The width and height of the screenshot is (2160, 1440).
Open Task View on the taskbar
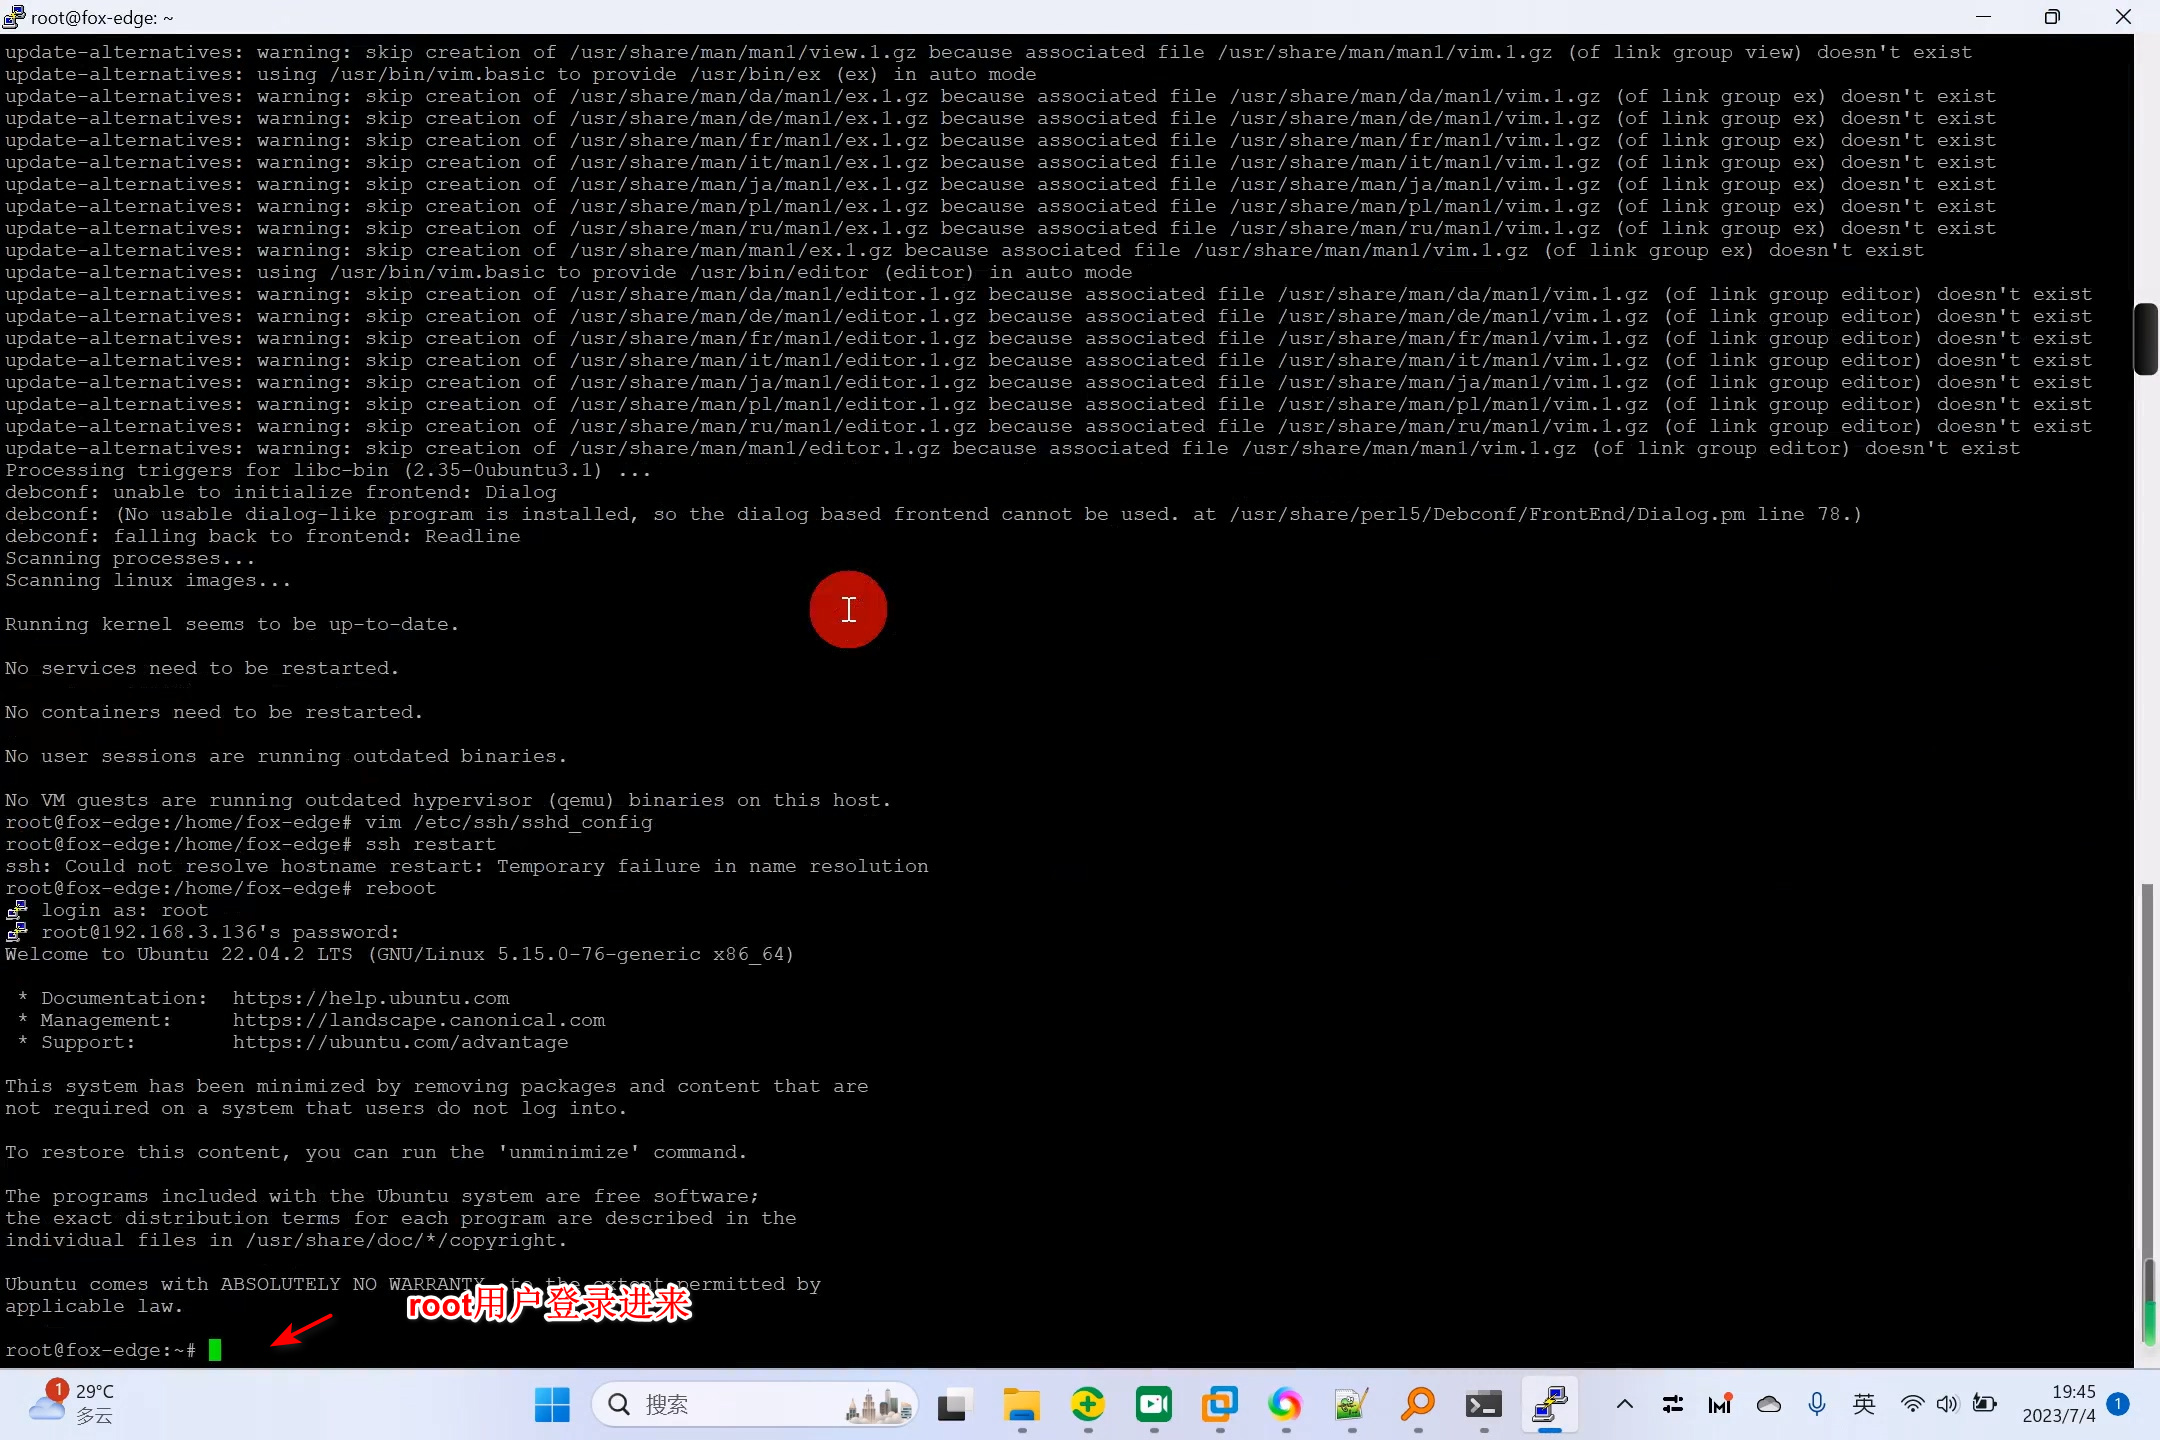(x=955, y=1405)
